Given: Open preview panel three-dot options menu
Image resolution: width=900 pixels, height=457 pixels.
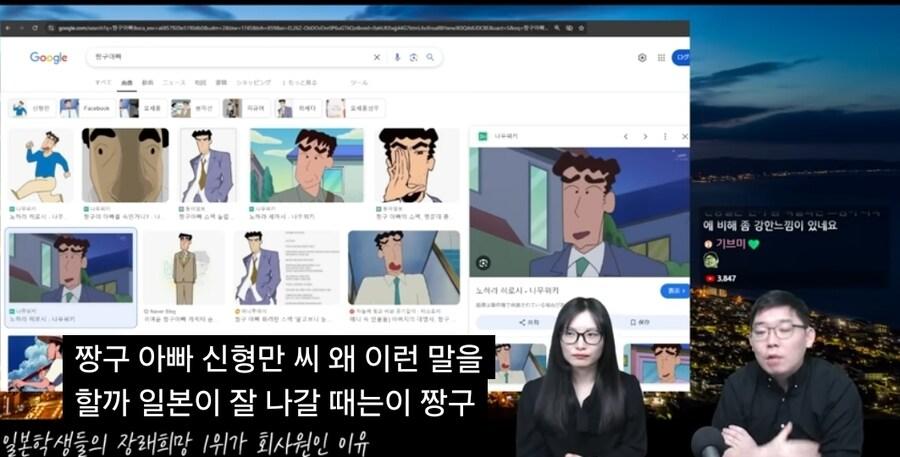Looking at the screenshot, I should 665,137.
